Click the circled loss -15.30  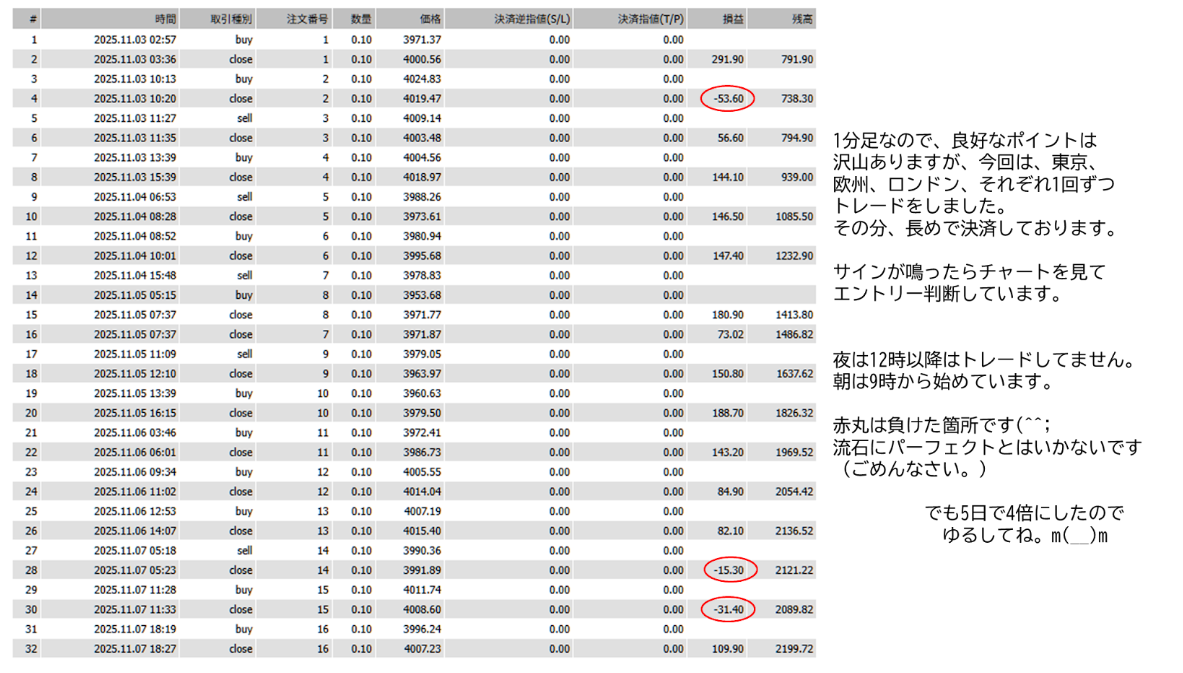click(730, 570)
